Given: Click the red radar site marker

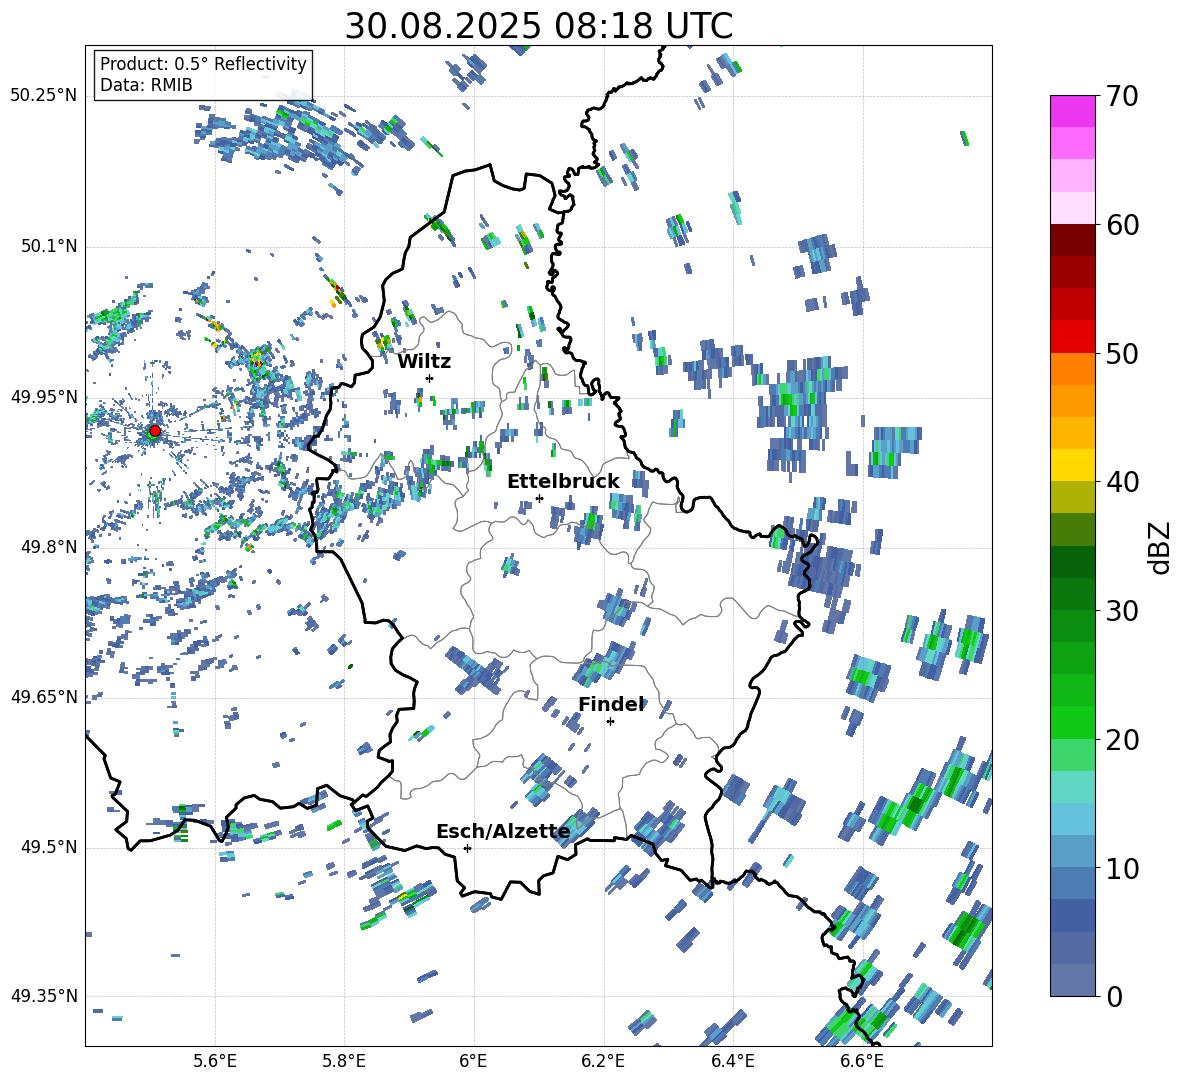Looking at the screenshot, I should 155,431.
